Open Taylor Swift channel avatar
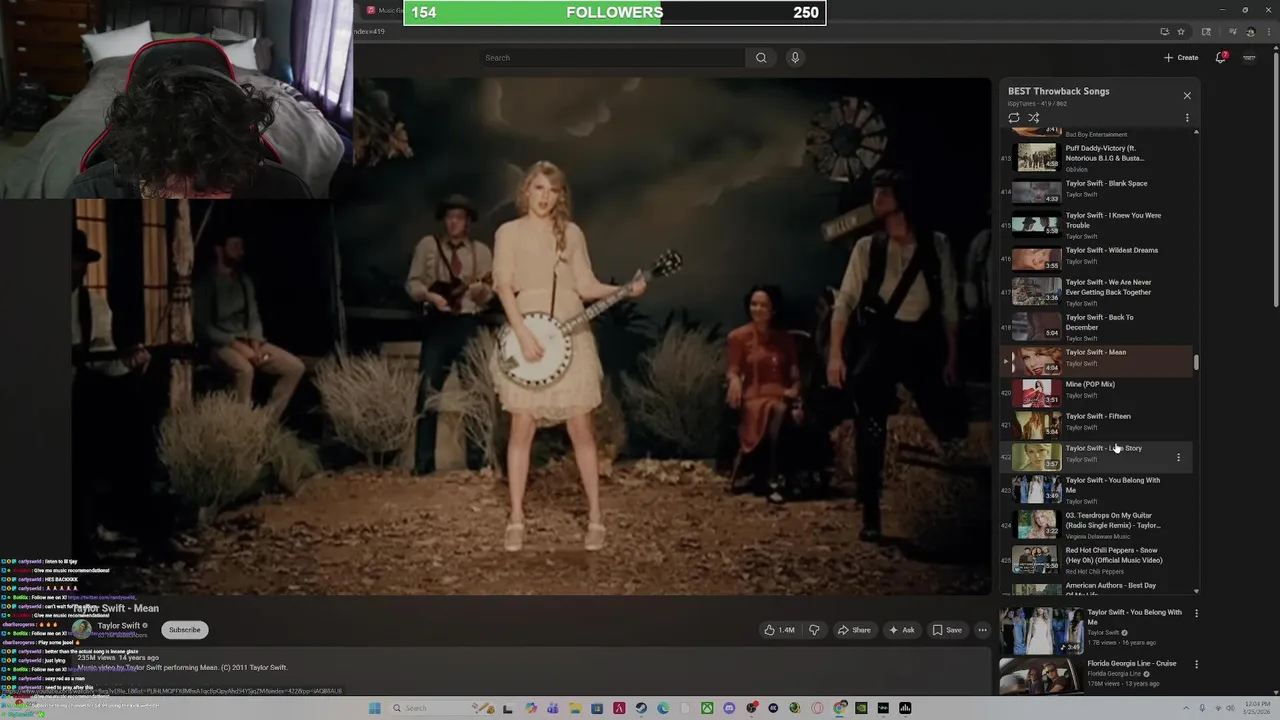Viewport: 1280px width, 720px height. point(82,629)
